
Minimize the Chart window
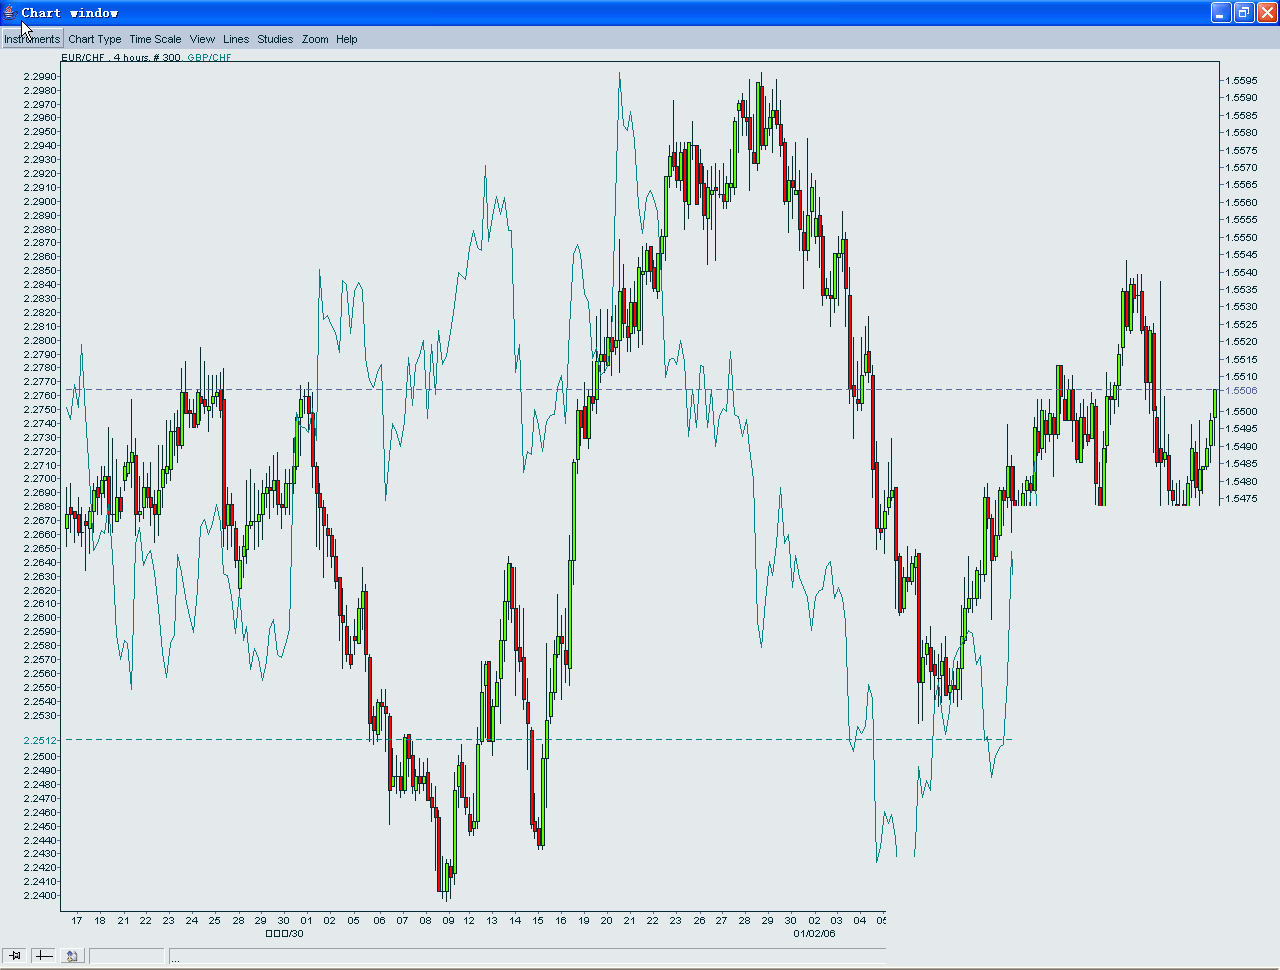tap(1221, 12)
